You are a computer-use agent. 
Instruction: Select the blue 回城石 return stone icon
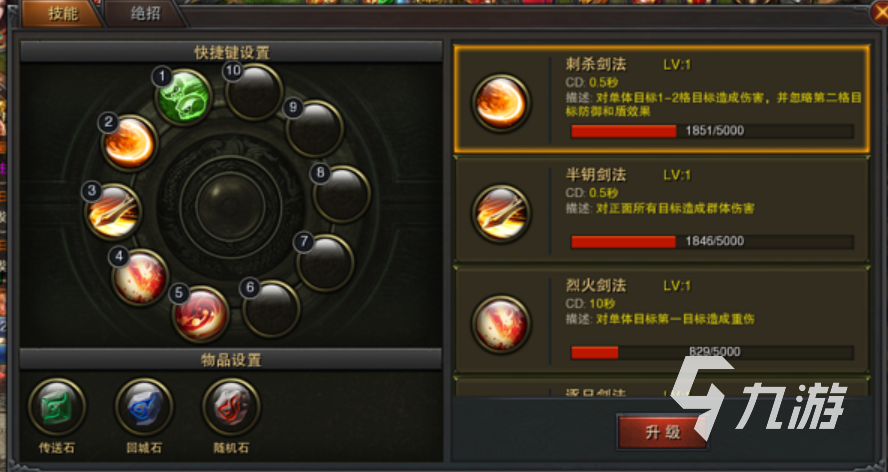(144, 407)
